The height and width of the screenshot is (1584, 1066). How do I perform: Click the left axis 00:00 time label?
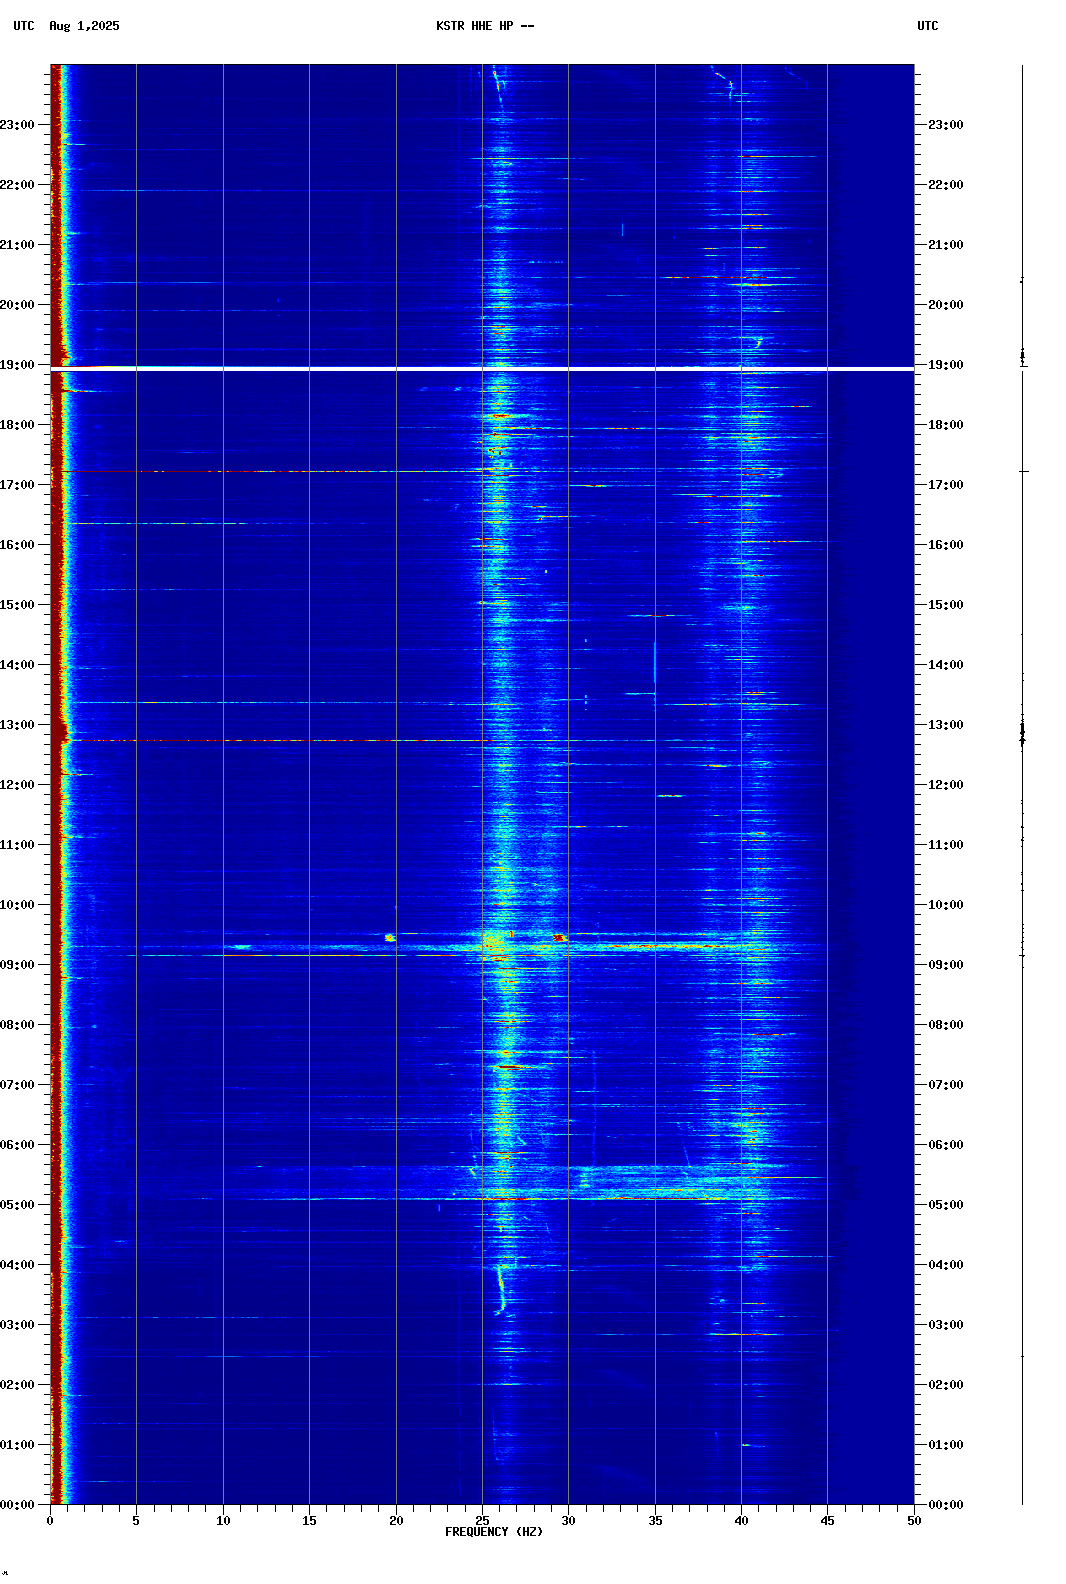point(17,1505)
